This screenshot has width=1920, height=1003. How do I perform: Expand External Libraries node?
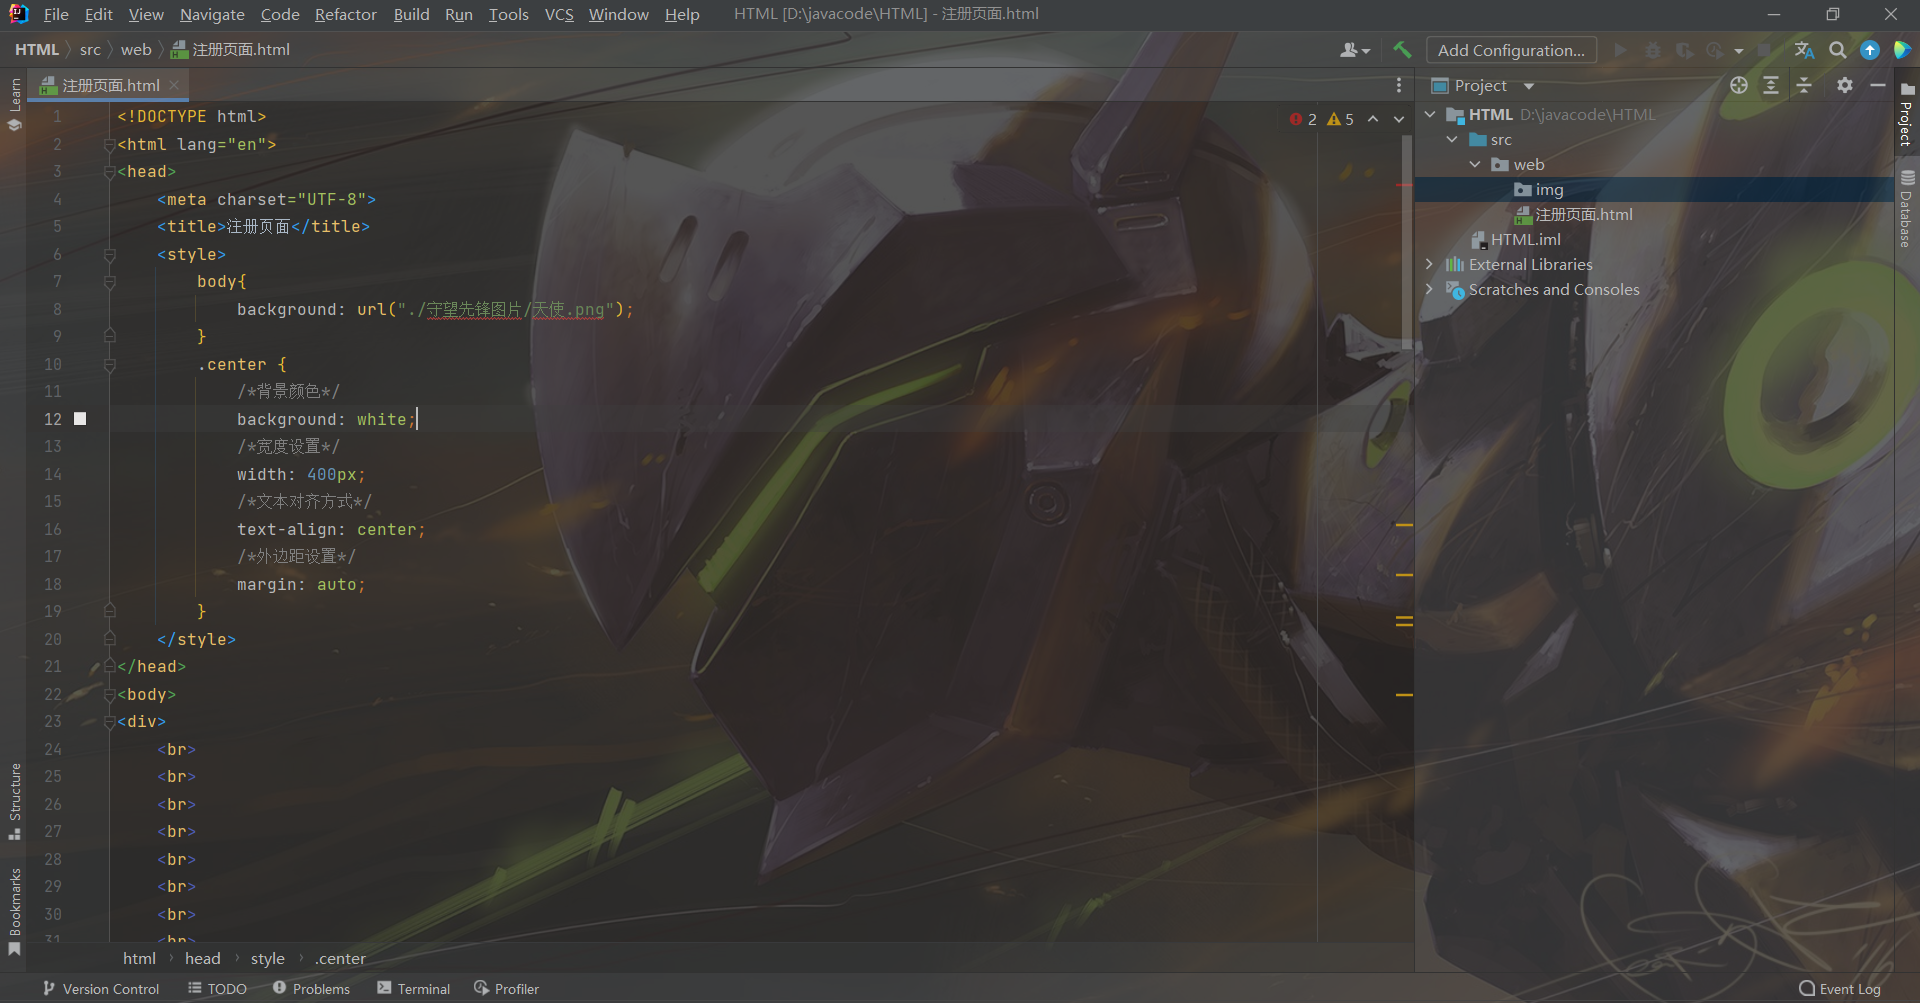[1430, 265]
